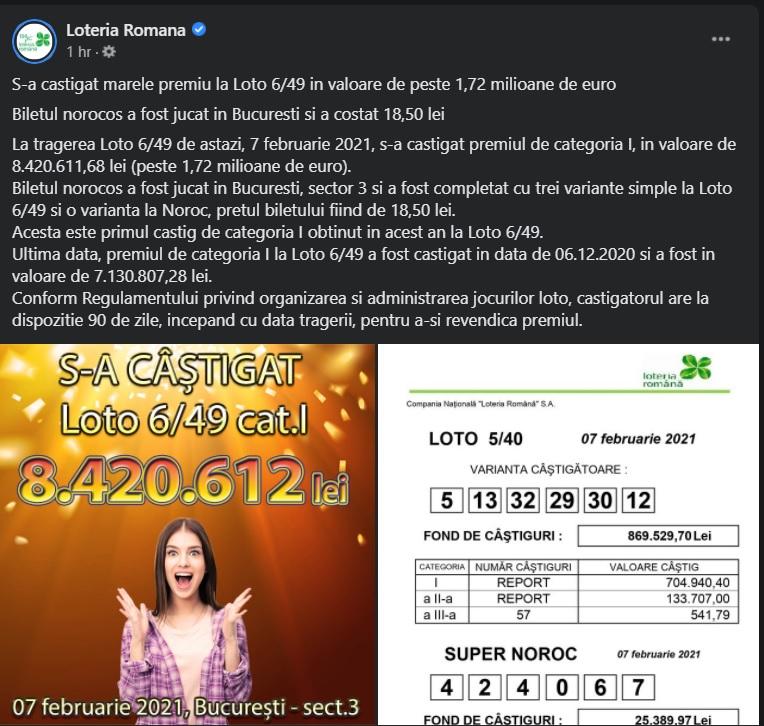Viewport: 764px width, 726px height.
Task: Click winning number box 30
Action: [600, 500]
